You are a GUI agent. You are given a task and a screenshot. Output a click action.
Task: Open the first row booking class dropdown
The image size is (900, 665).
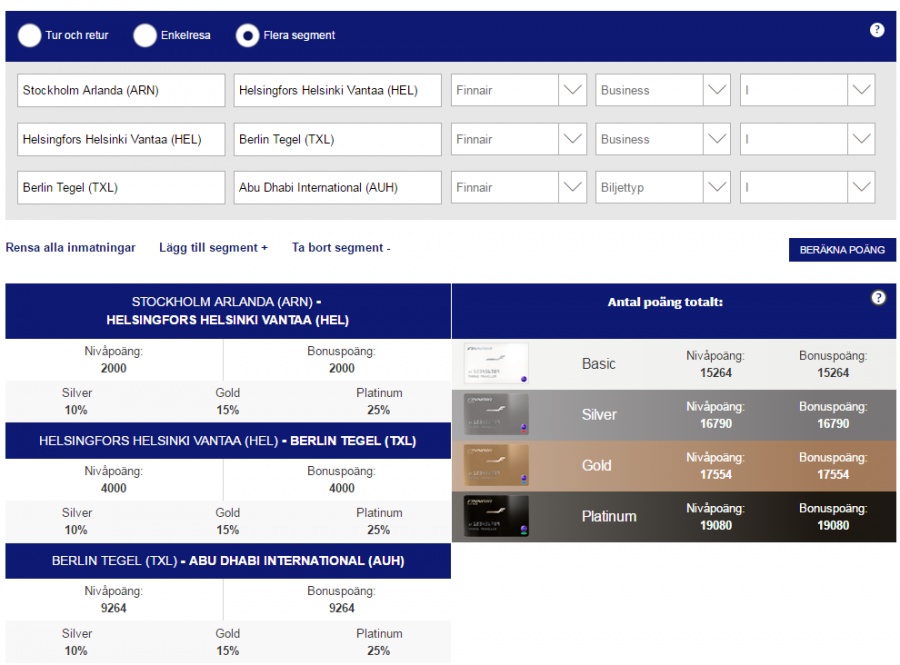pos(807,90)
